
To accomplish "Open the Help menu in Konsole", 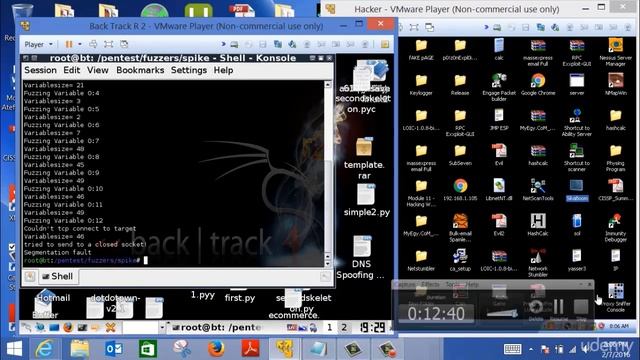I will click(223, 70).
